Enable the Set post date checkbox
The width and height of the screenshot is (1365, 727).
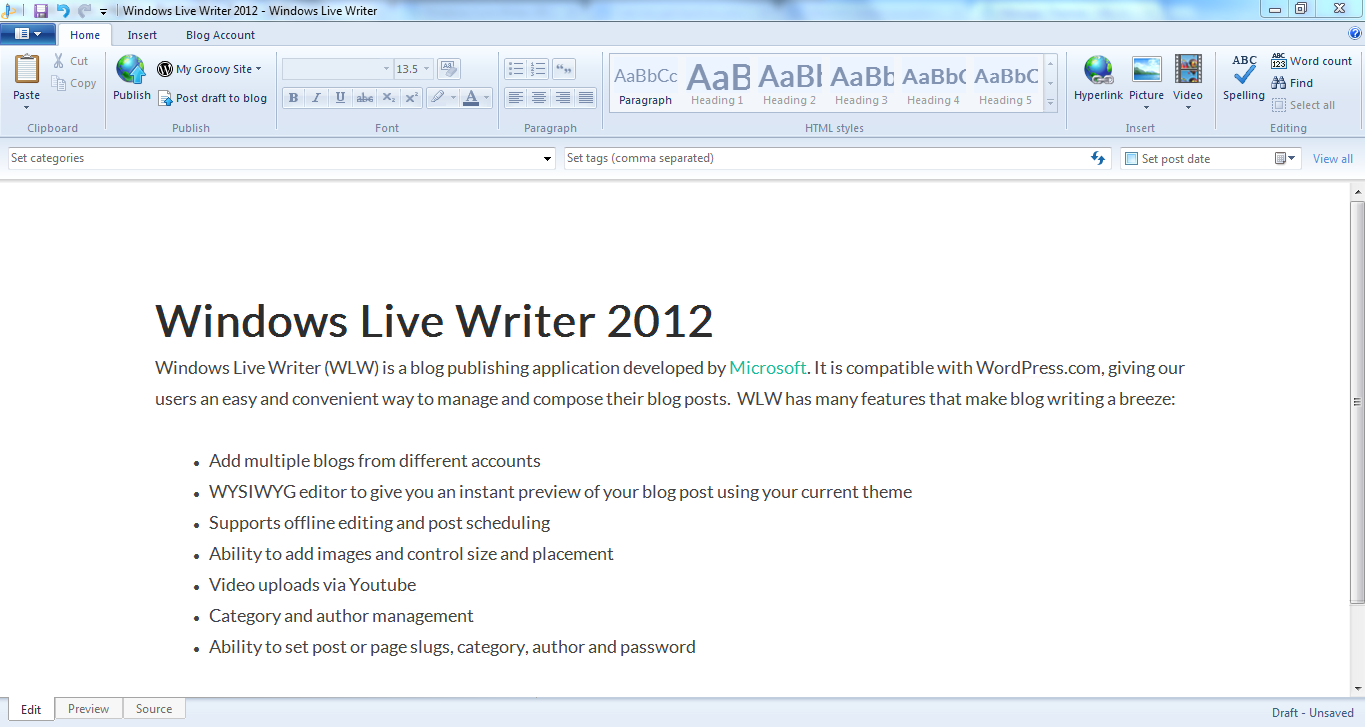click(1131, 158)
